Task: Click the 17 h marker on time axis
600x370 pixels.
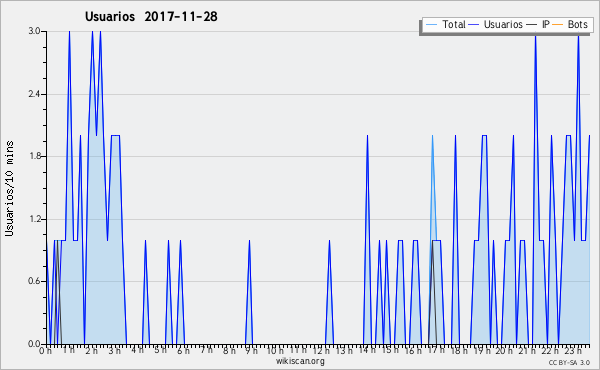Action: 436,350
